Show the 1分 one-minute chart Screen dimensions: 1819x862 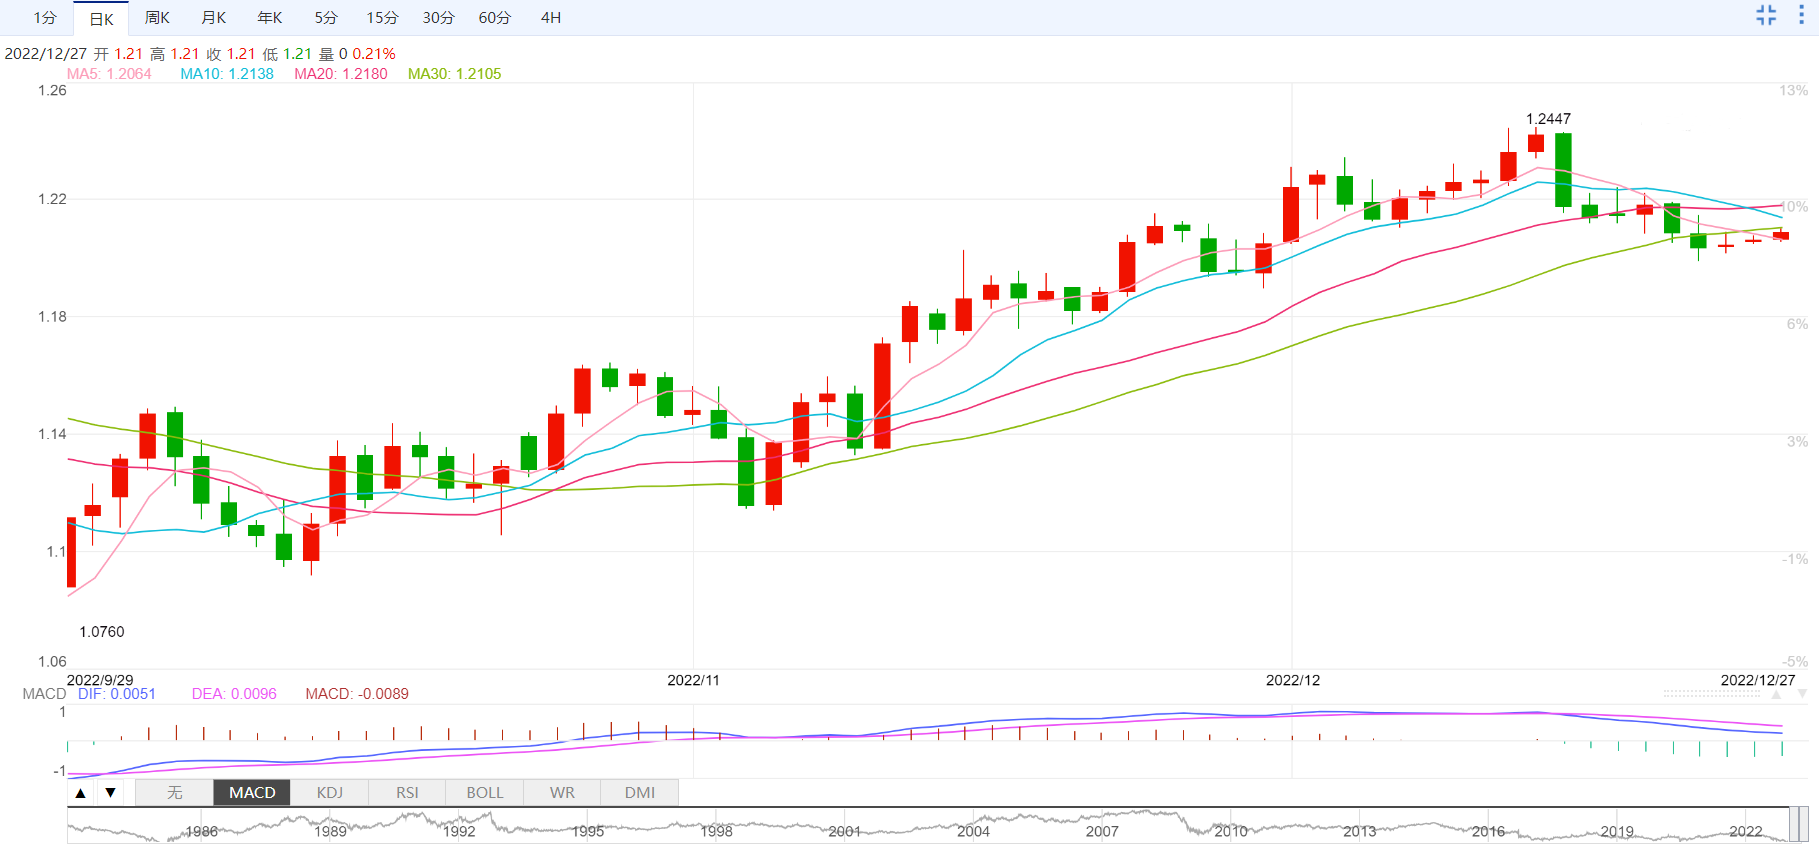tap(45, 18)
